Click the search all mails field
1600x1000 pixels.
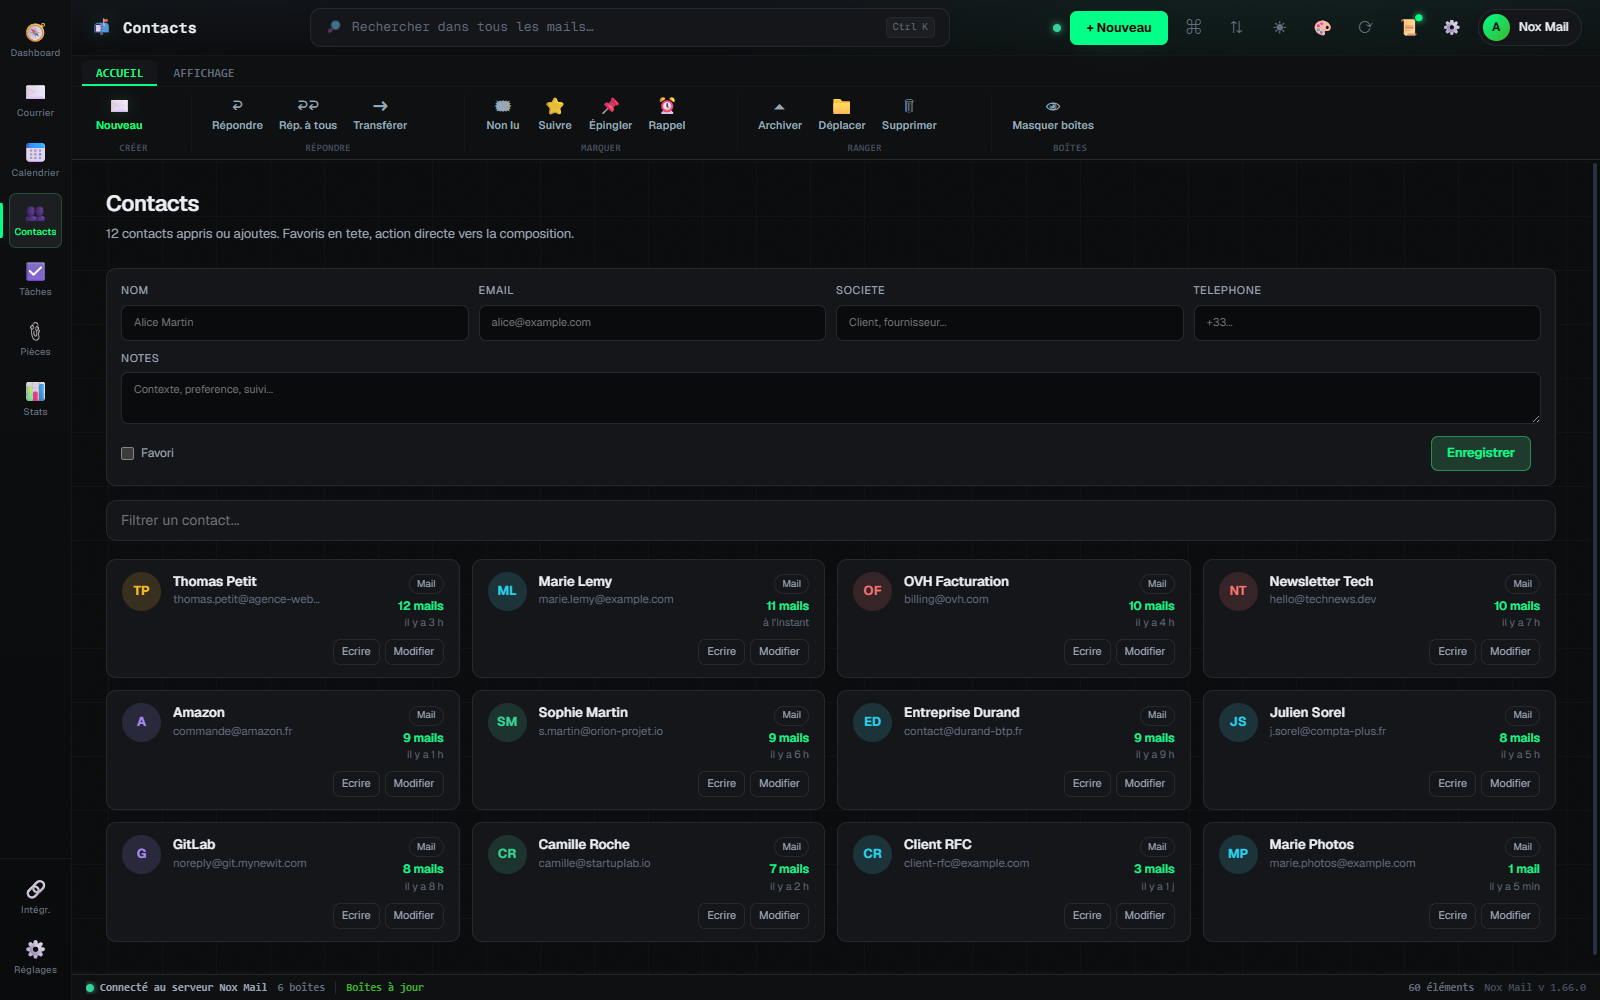point(630,28)
